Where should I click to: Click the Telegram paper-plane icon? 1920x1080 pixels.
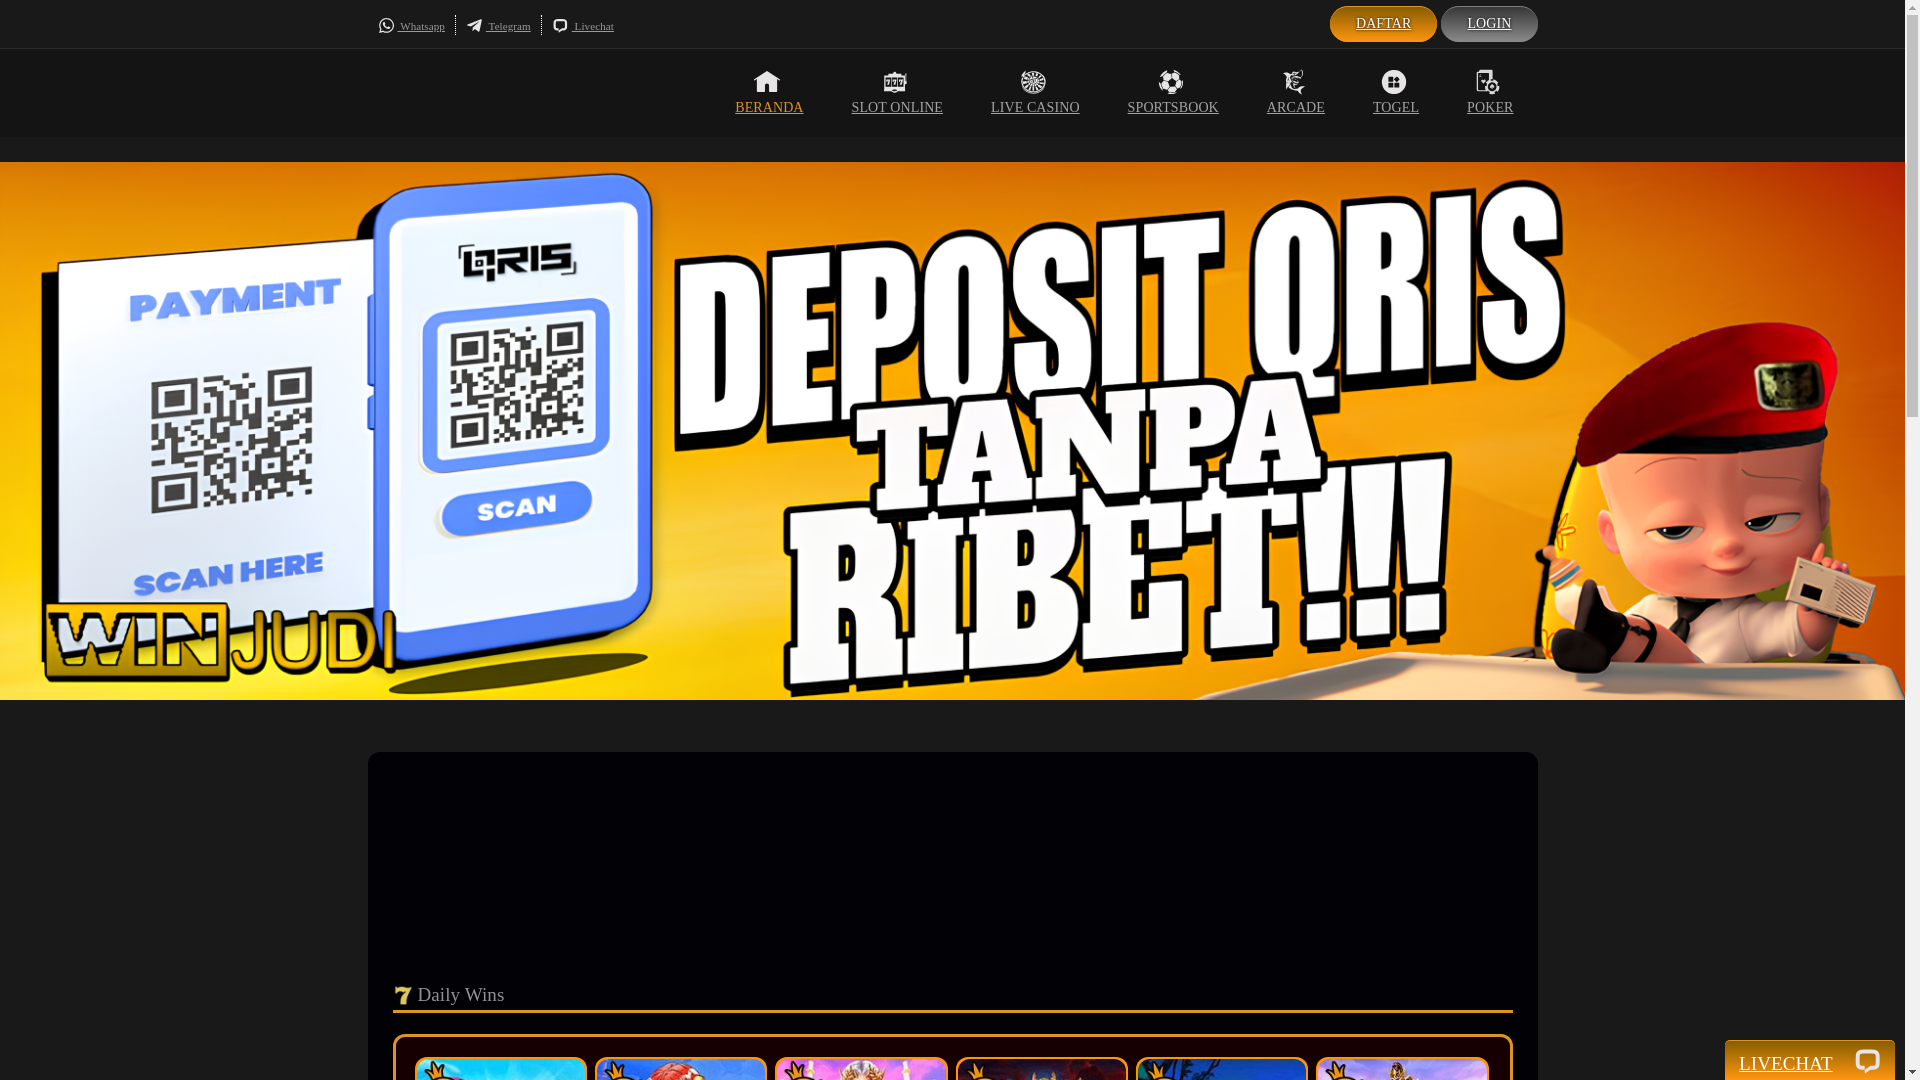tap(474, 26)
